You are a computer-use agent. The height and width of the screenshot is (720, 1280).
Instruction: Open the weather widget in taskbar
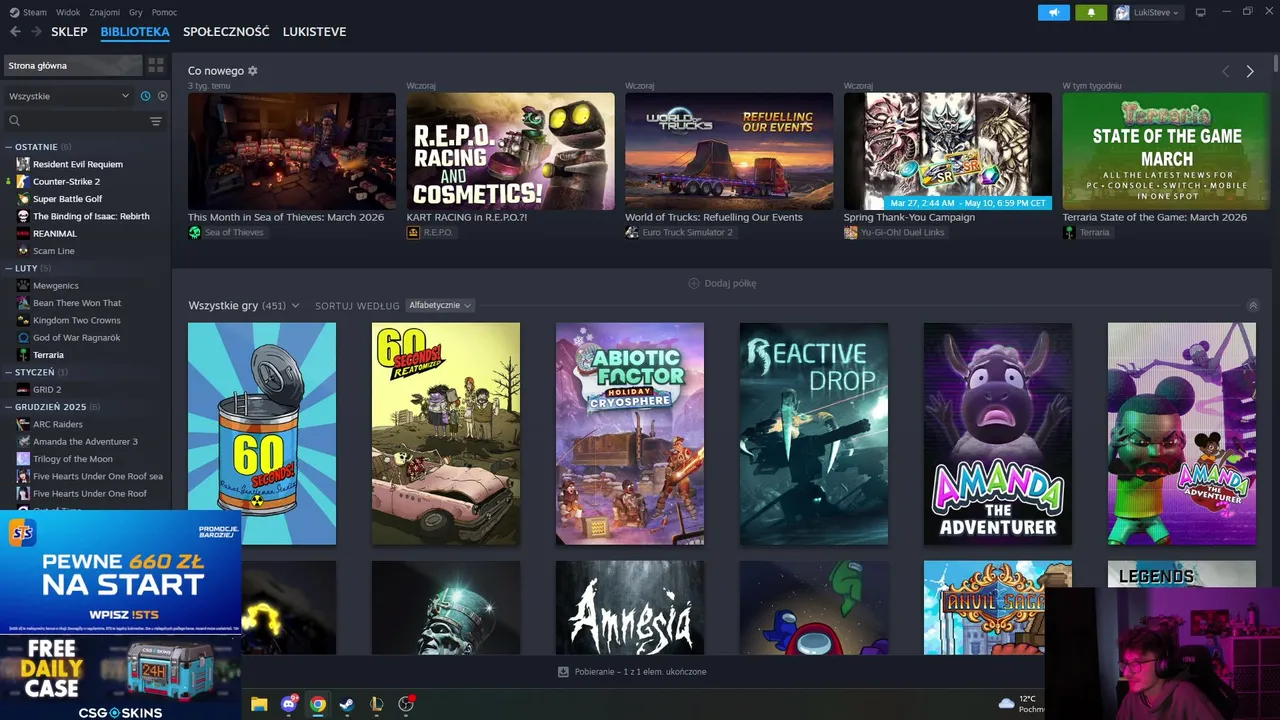(1021, 704)
